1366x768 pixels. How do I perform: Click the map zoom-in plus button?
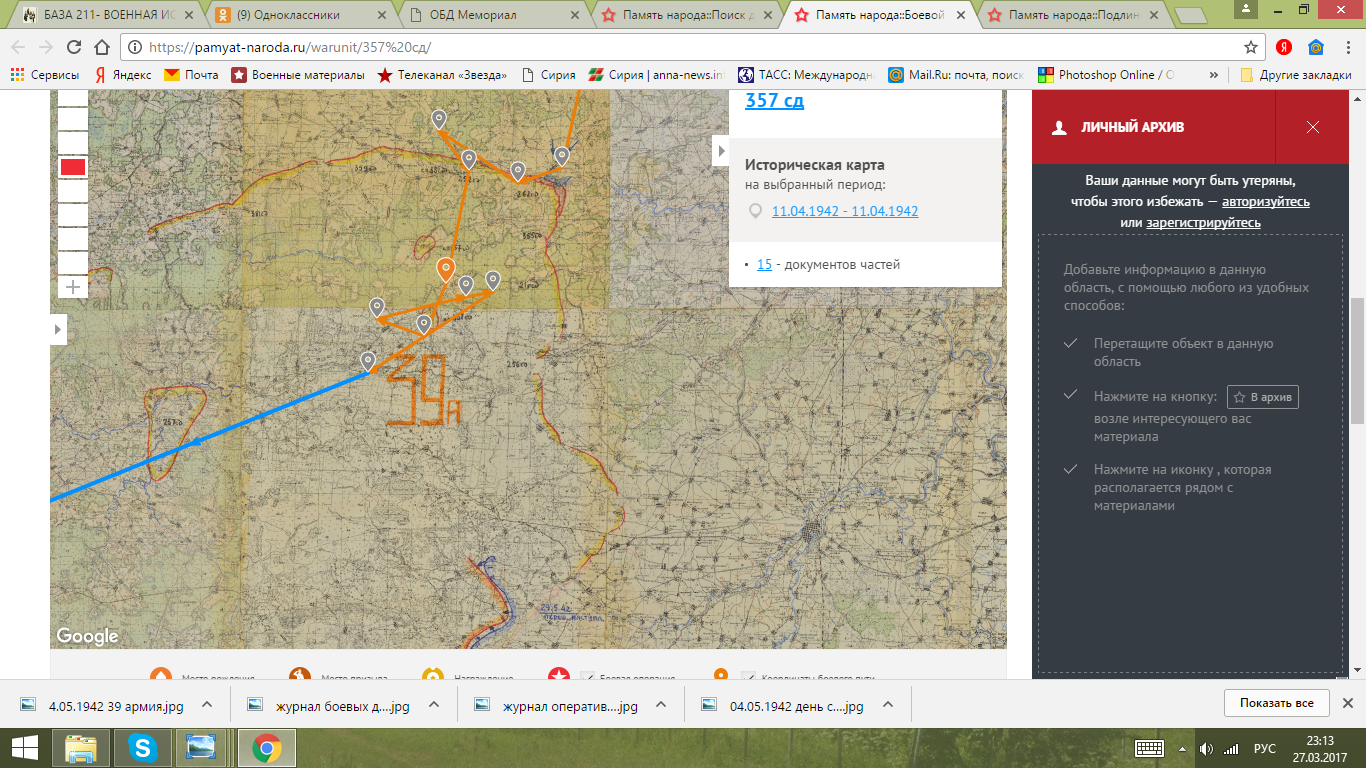[x=73, y=287]
